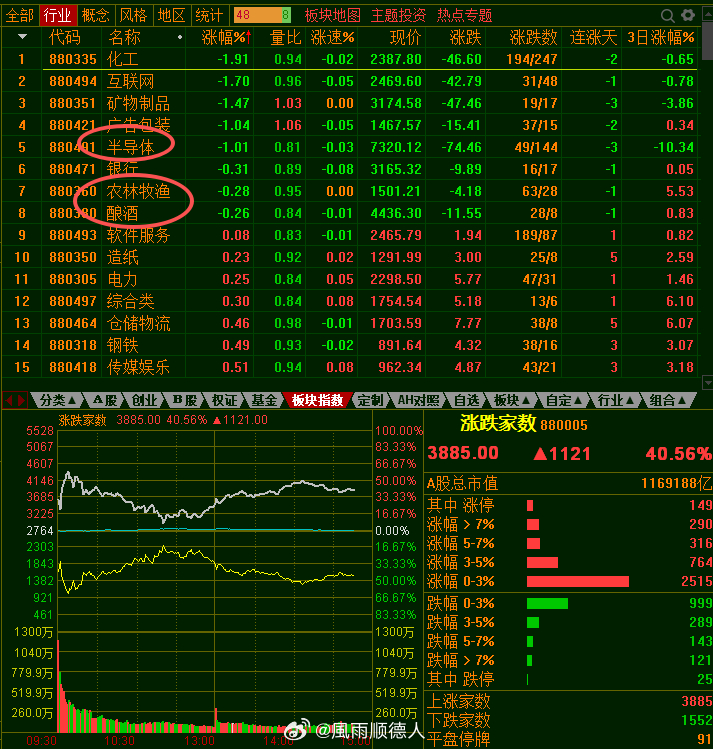This screenshot has height=749, width=713.
Task: Switch to 基金 bottom tab
Action: pyautogui.click(x=264, y=400)
